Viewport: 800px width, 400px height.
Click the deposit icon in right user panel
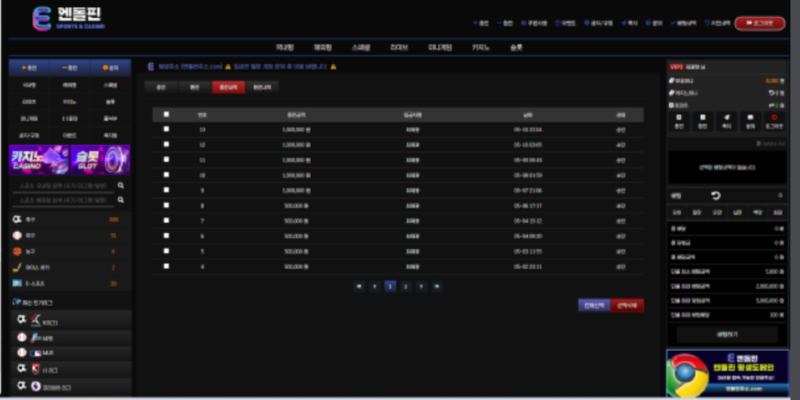pyautogui.click(x=679, y=121)
